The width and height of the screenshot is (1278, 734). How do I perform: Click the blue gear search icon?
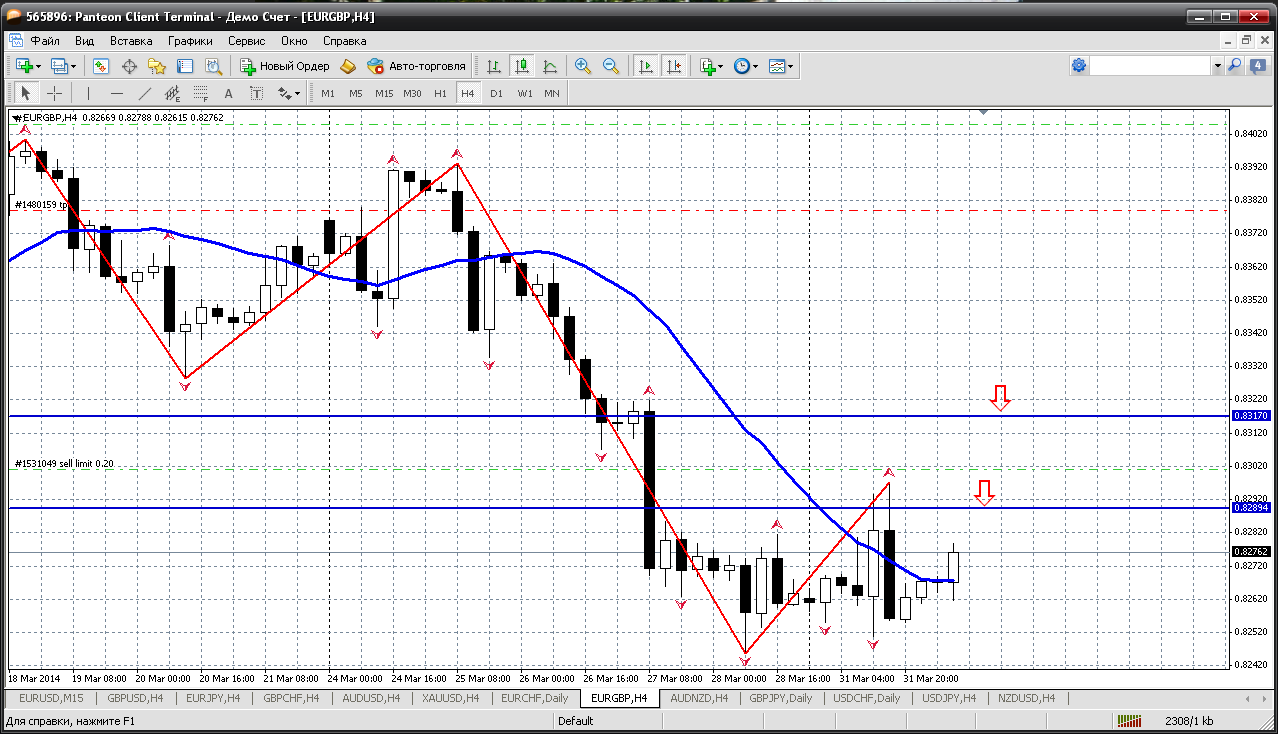pyautogui.click(x=1079, y=66)
